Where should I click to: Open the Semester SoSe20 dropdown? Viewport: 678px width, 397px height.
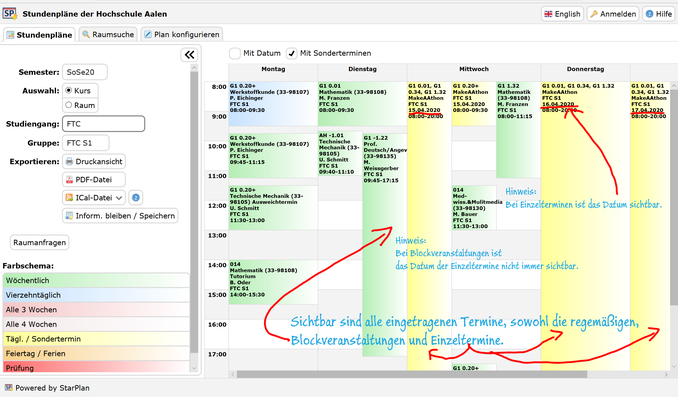(85, 72)
